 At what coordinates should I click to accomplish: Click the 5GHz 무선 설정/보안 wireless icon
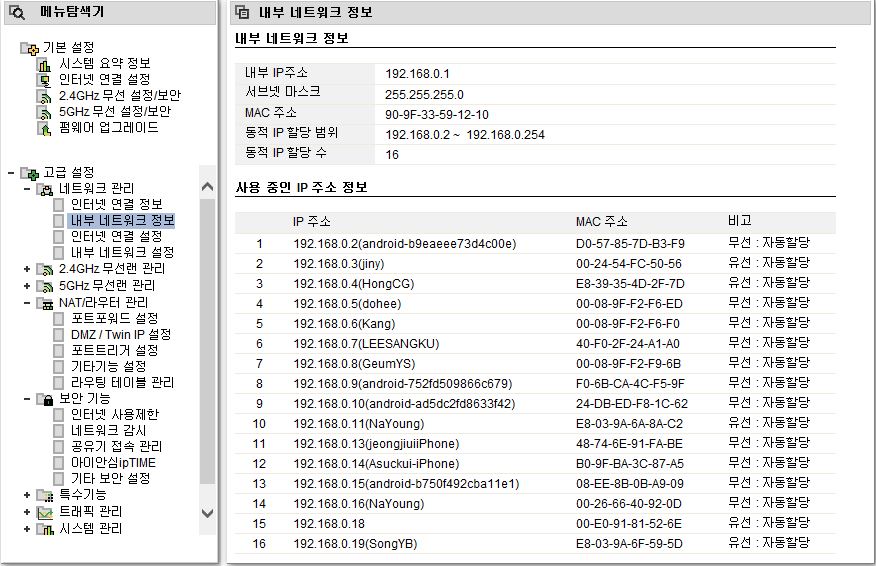point(45,112)
